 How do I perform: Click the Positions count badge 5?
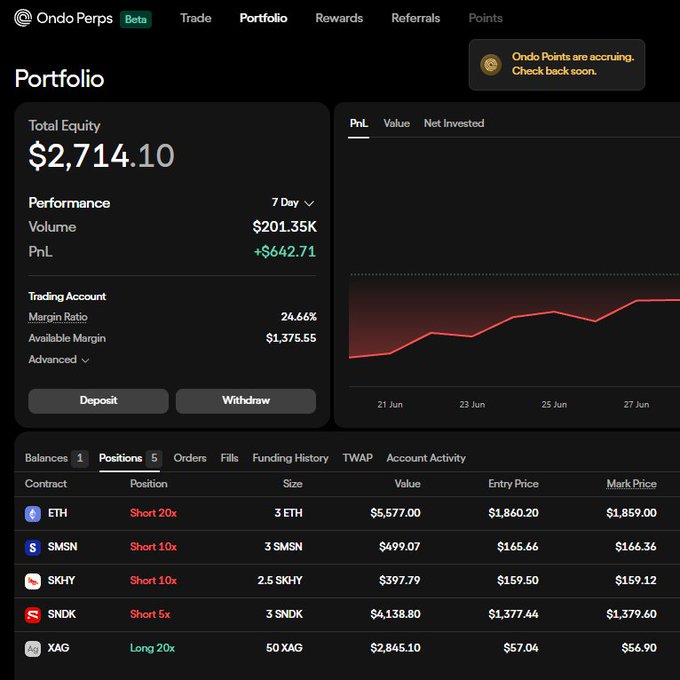[x=154, y=458]
